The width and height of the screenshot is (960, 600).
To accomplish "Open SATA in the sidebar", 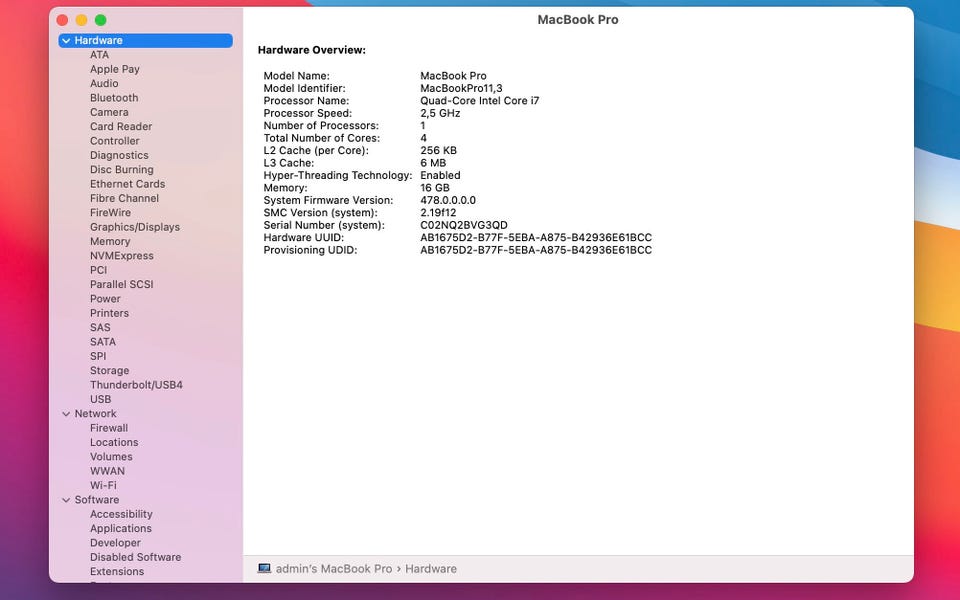I will (x=103, y=342).
